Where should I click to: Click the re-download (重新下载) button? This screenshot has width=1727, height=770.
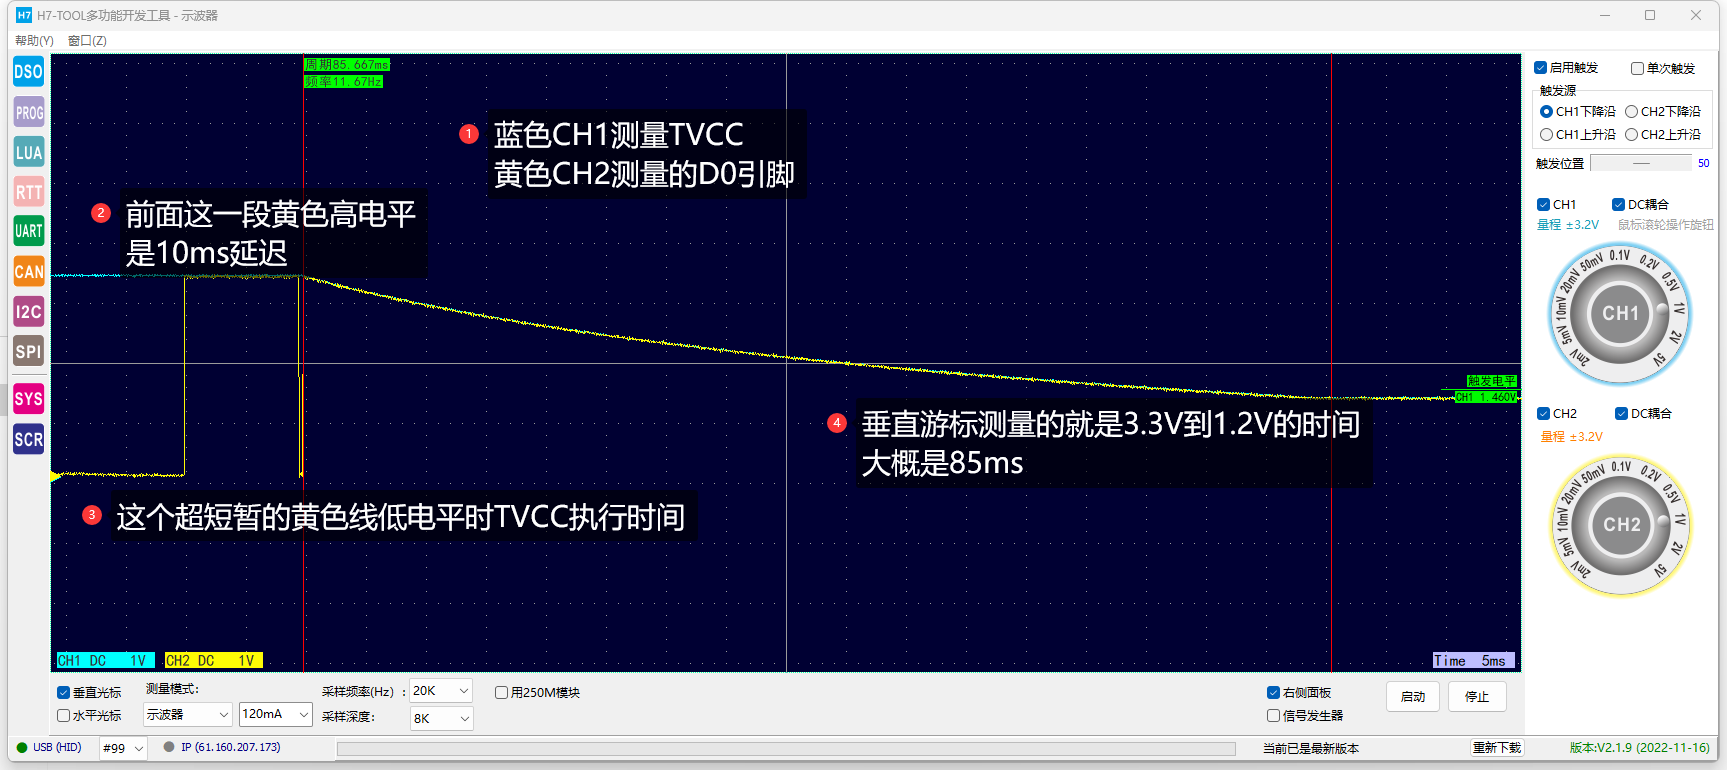pyautogui.click(x=1497, y=748)
